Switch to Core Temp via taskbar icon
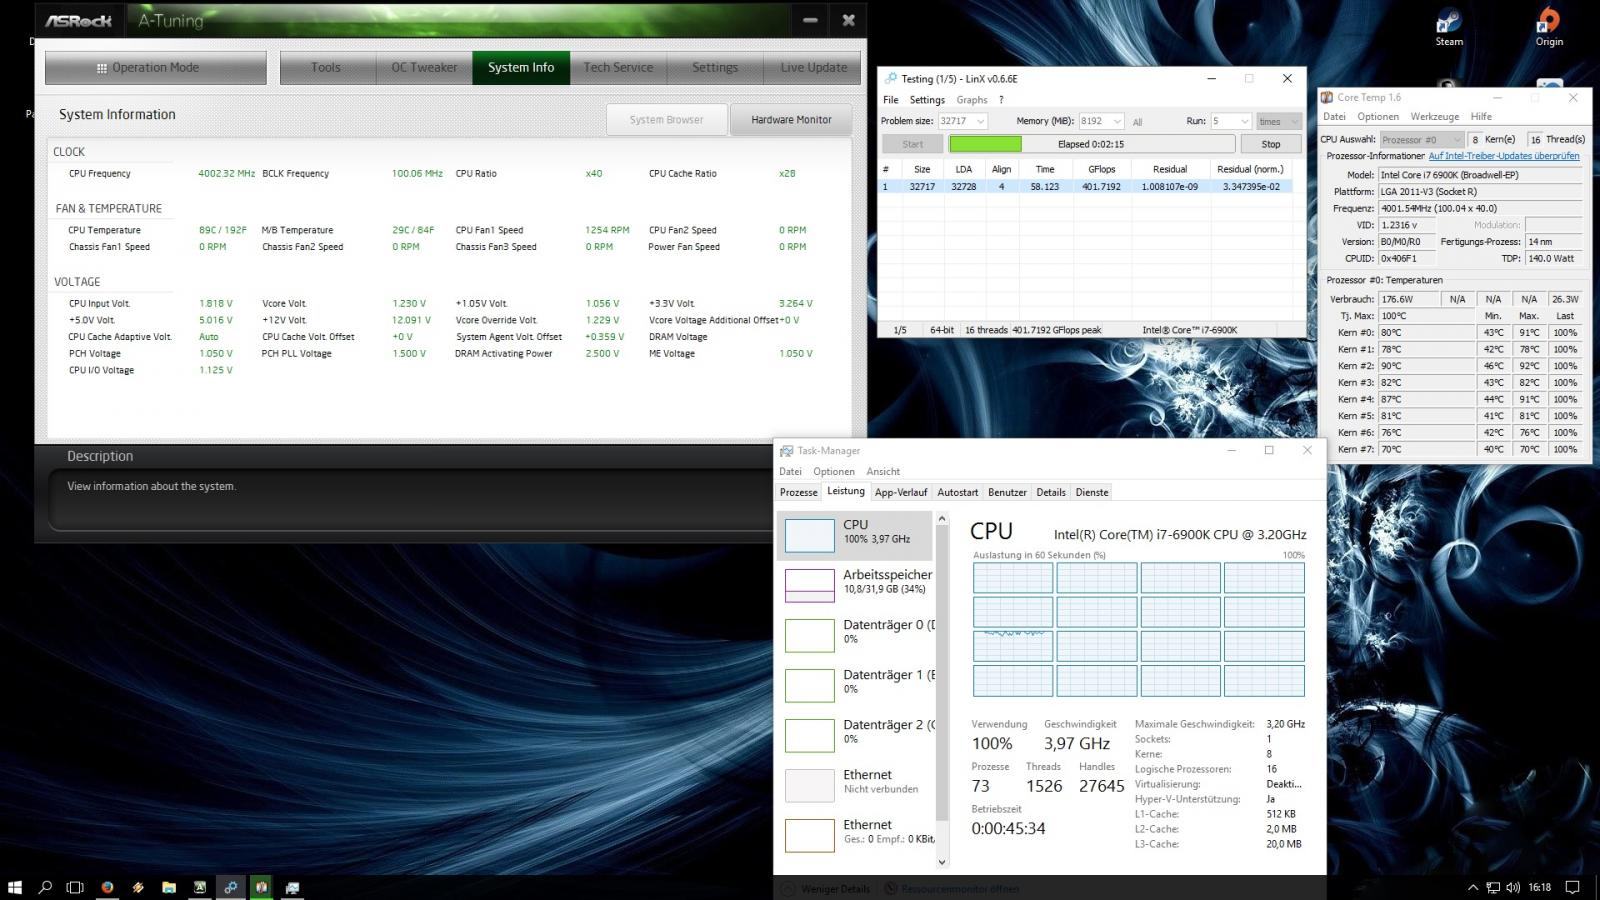1600x900 pixels. tap(262, 887)
